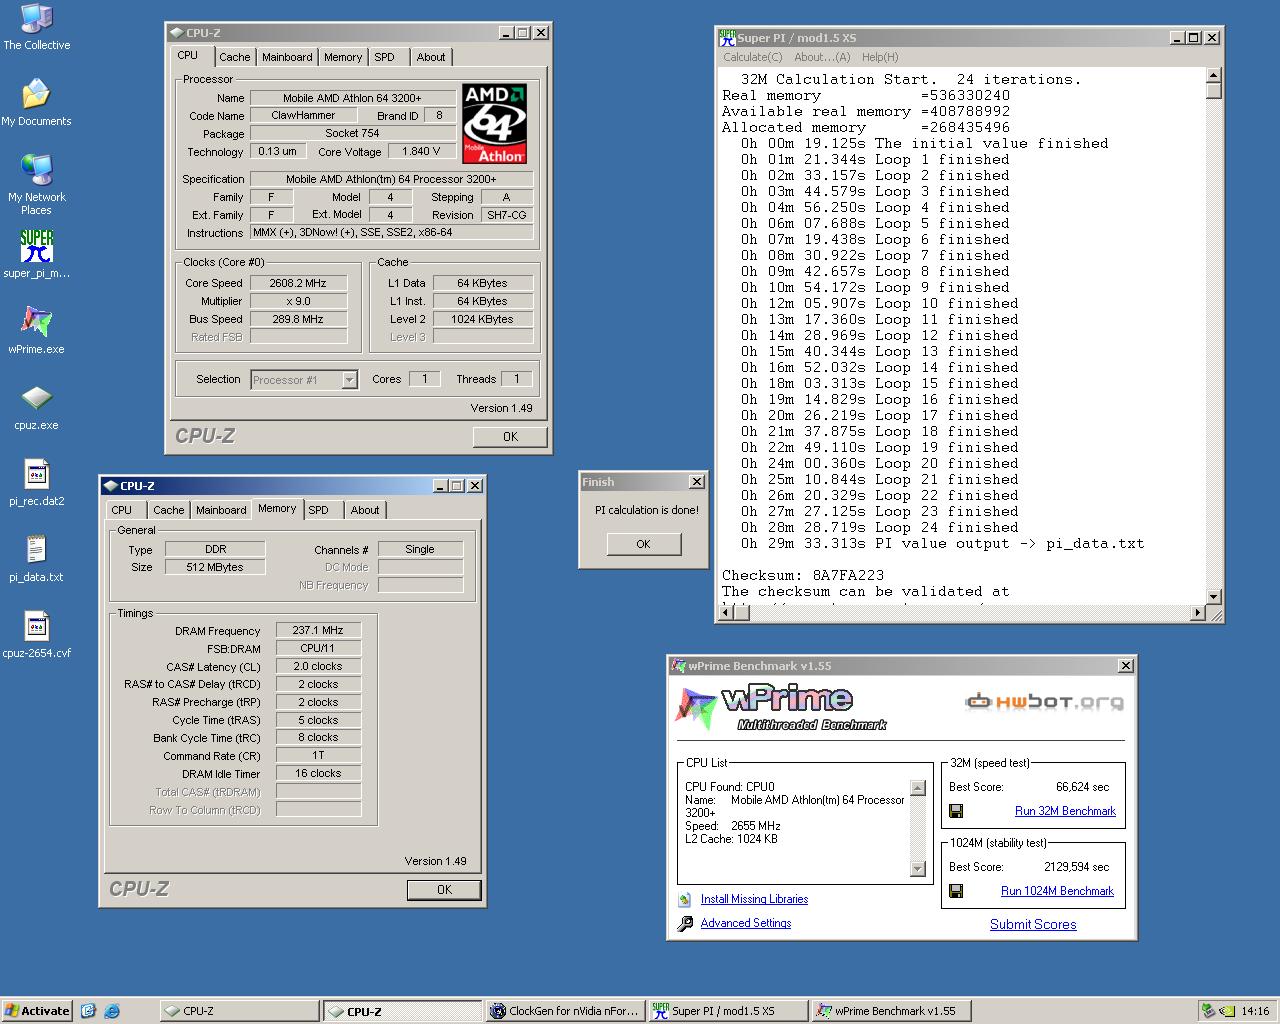Switch to Mainboard tab in top CPU-Z
Screen dimensions: 1280x1024
point(287,57)
